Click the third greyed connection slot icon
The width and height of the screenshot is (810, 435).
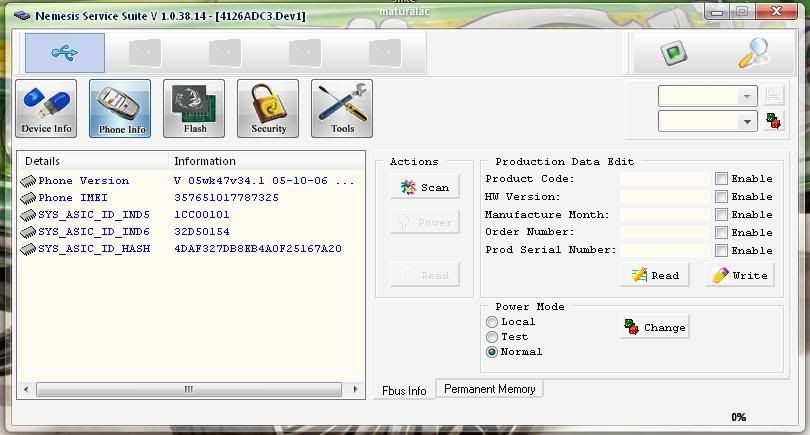click(x=225, y=53)
